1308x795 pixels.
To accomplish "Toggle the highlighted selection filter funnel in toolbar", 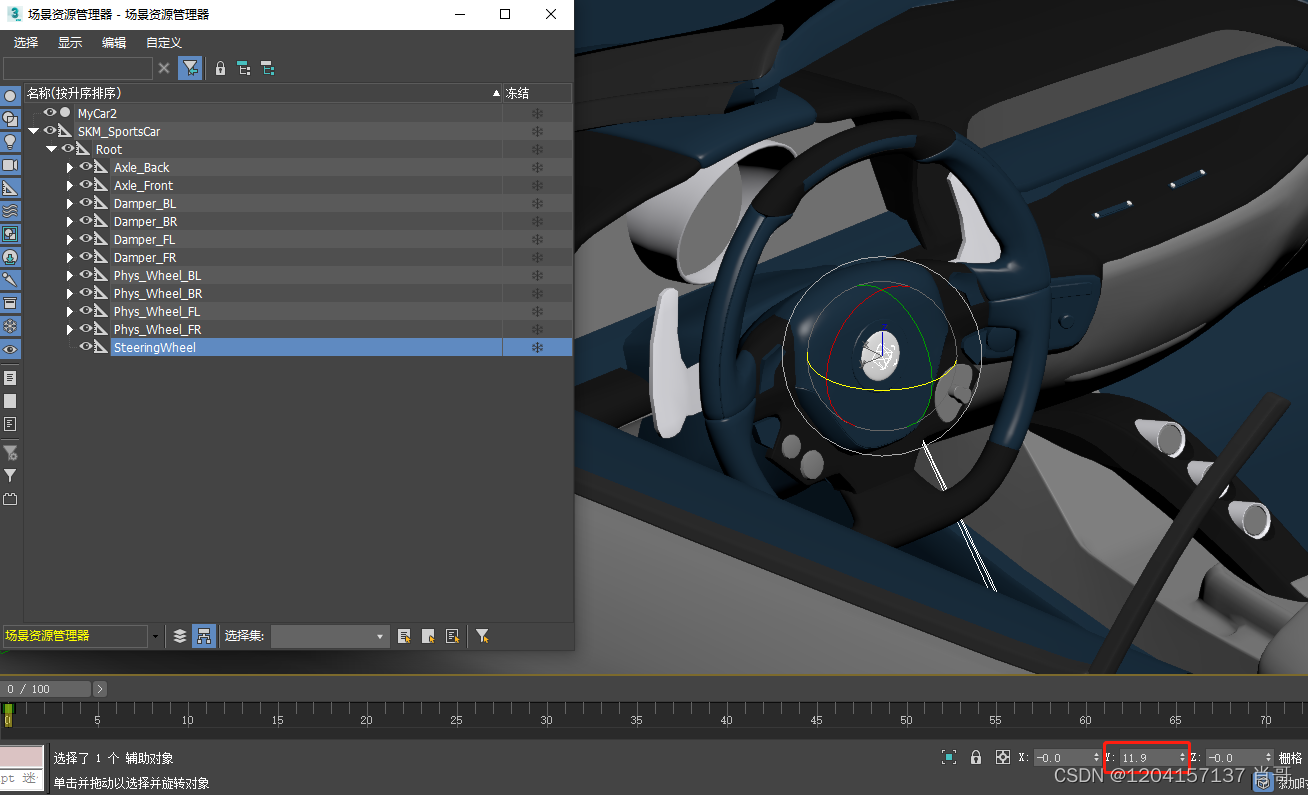I will [x=190, y=68].
